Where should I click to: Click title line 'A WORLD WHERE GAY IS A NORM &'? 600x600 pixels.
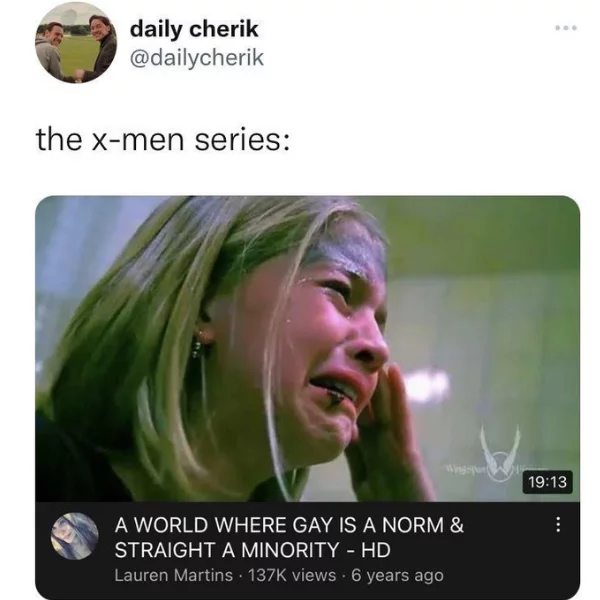click(289, 525)
